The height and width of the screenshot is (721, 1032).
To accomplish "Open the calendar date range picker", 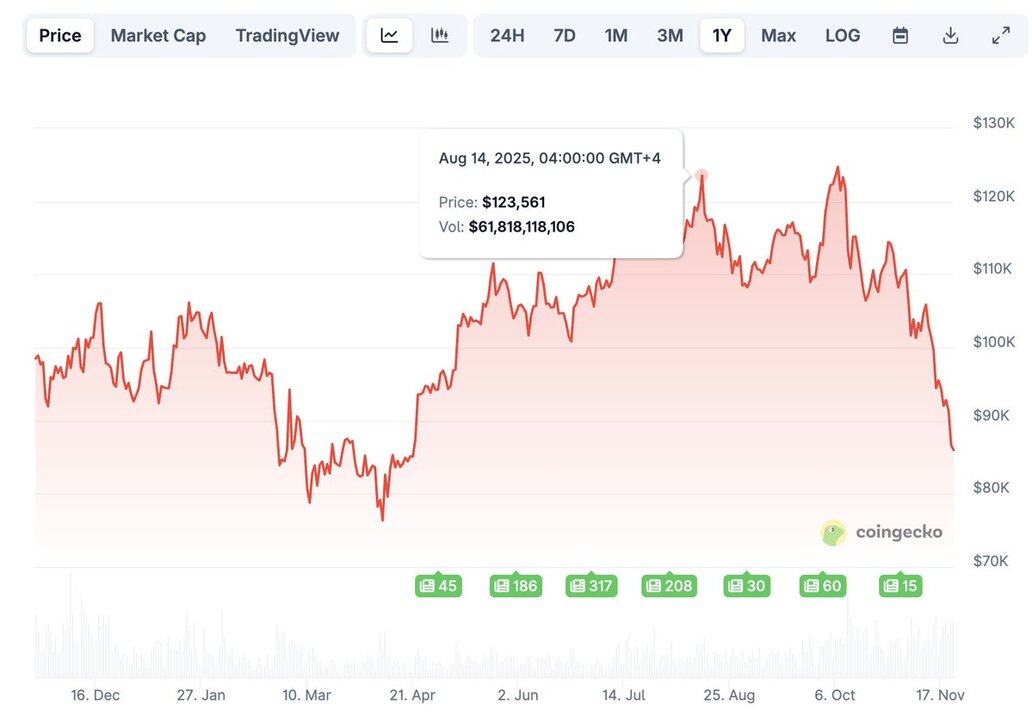I will 900,36.
